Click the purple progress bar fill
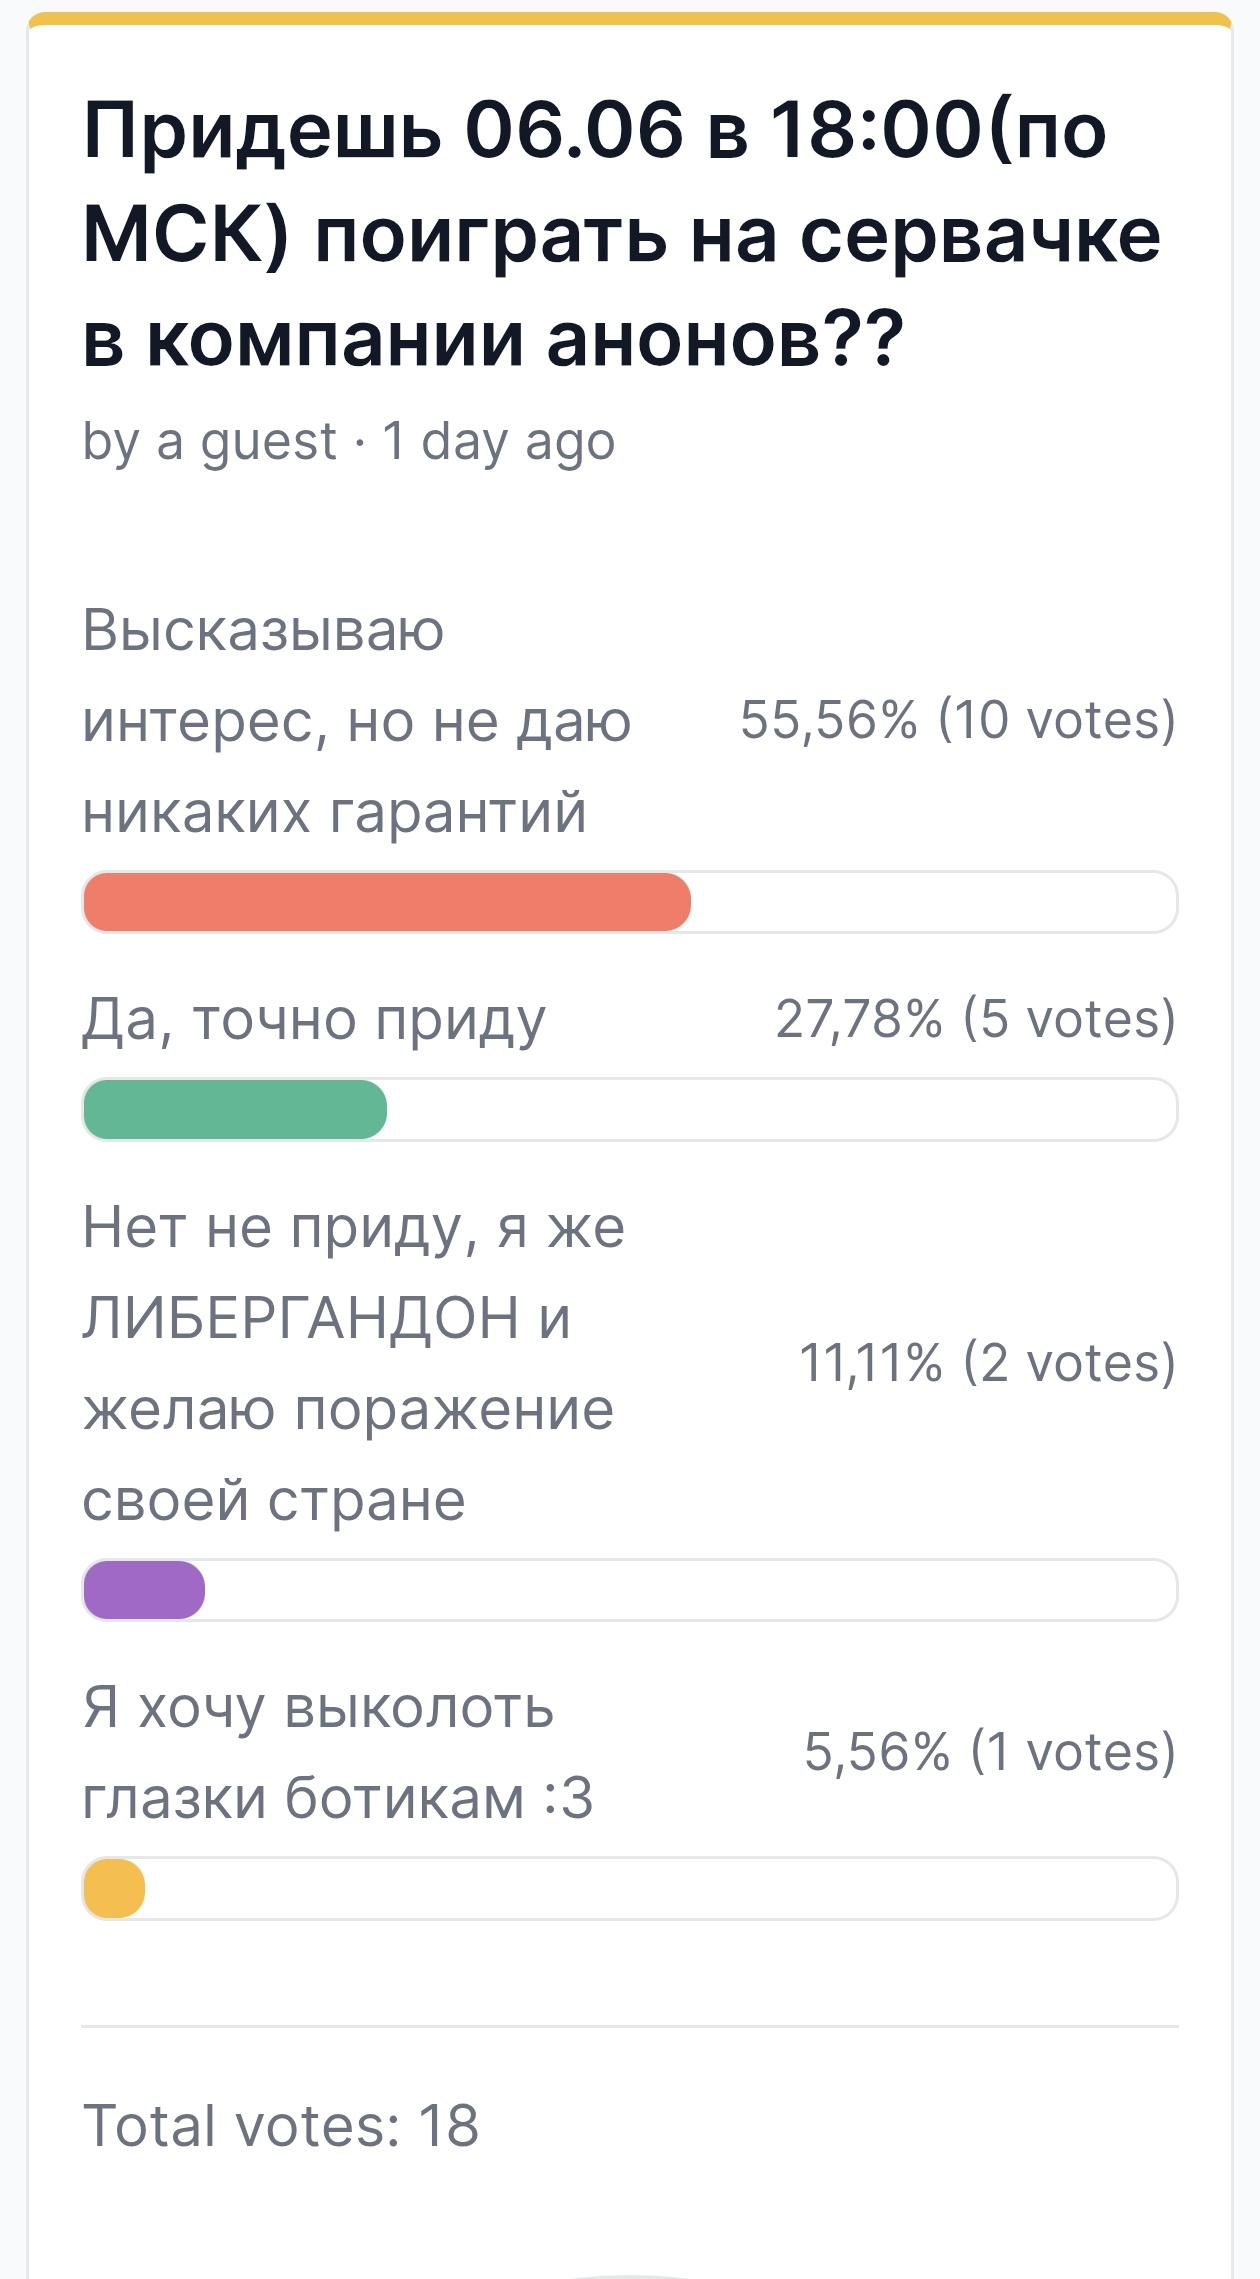Screen dimensions: 1260x2279 coord(144,1590)
